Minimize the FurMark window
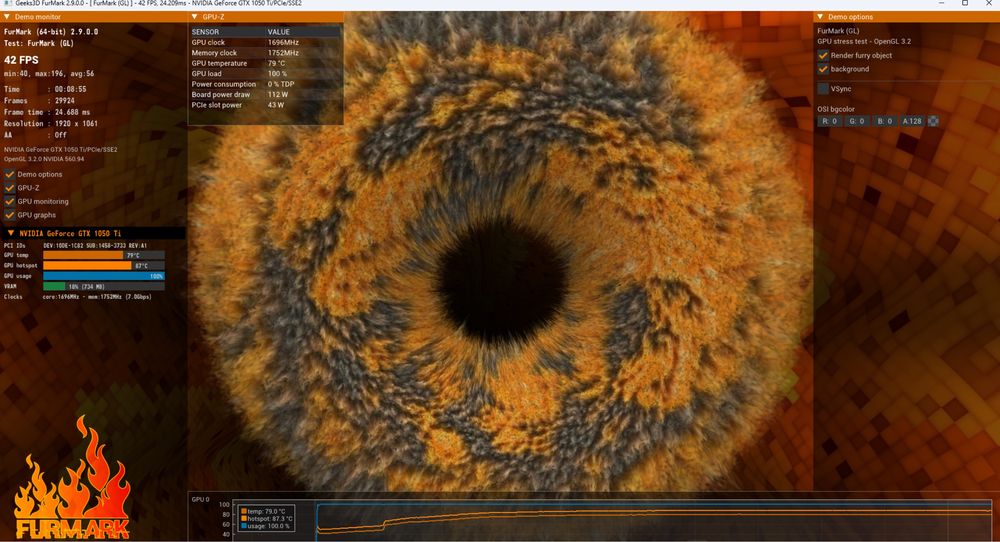Screen dimensions: 1000x542 tap(942, 3)
